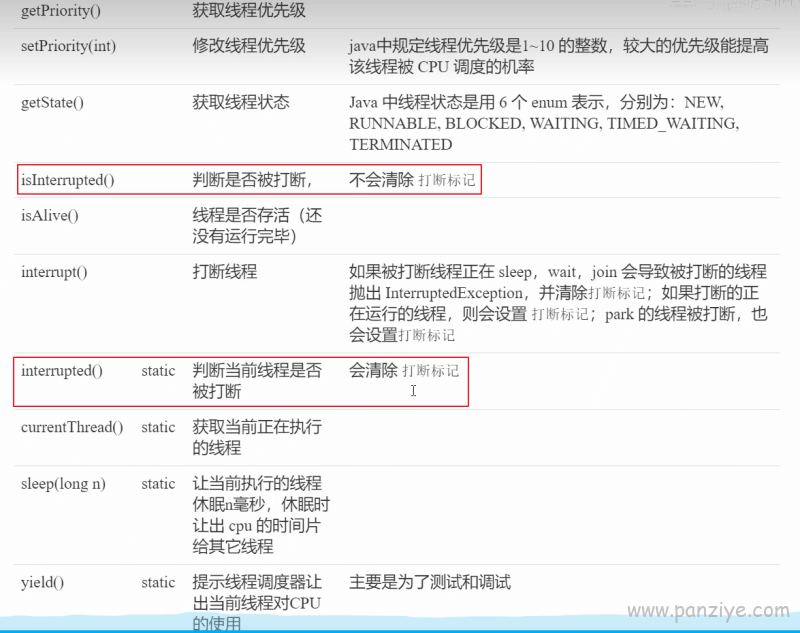Click '打断线程' description text
Image resolution: width=800 pixels, height=633 pixels.
tap(224, 271)
